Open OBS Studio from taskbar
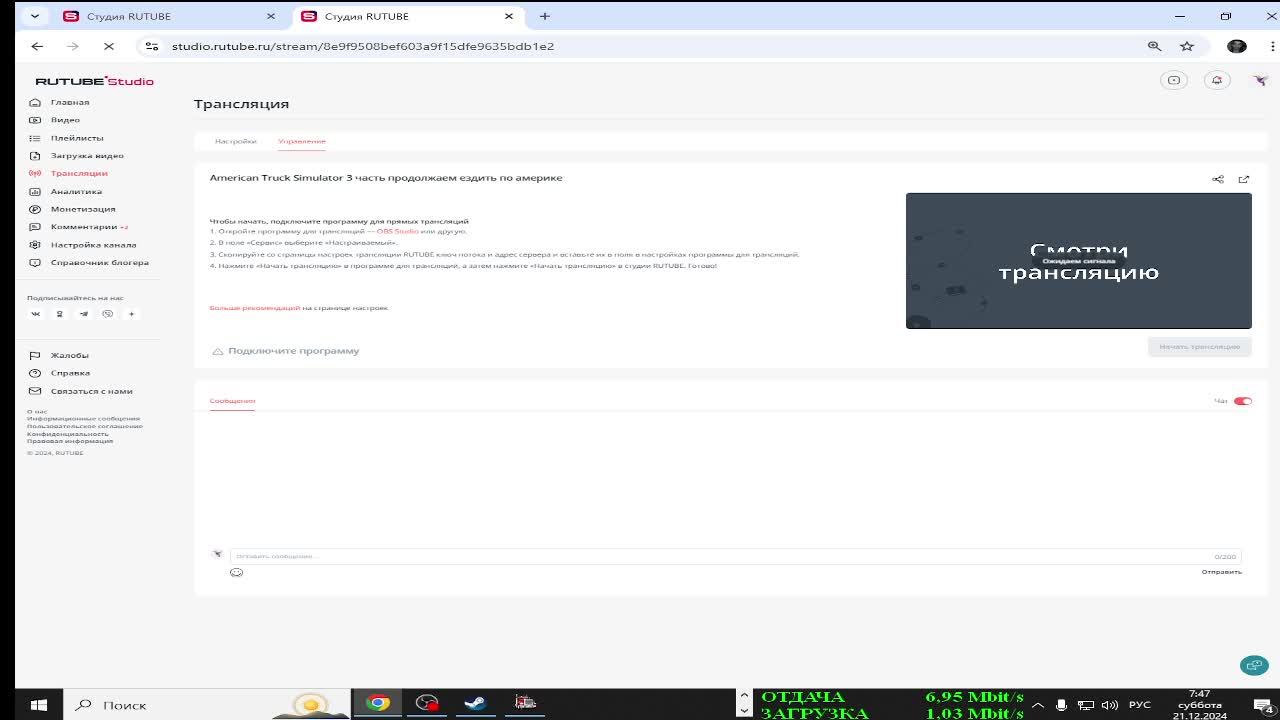The width and height of the screenshot is (1280, 720). point(427,704)
